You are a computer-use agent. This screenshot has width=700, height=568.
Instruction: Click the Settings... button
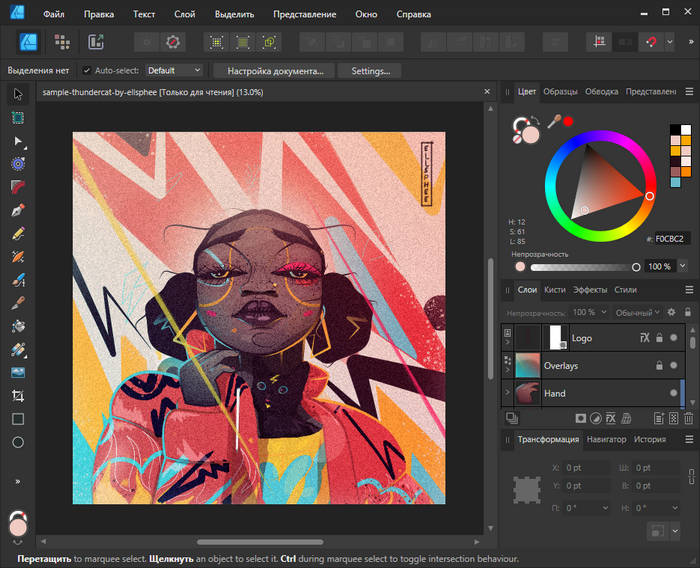370,71
